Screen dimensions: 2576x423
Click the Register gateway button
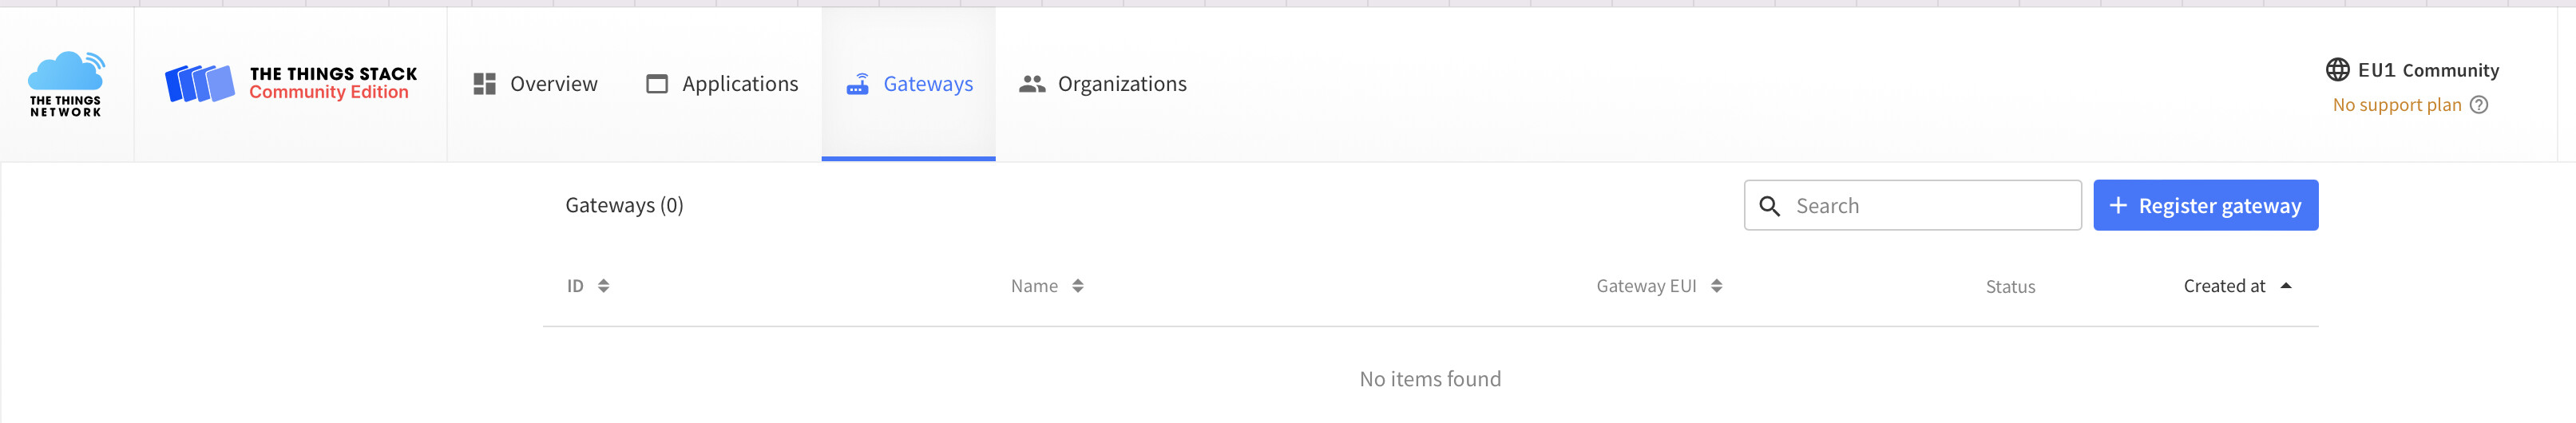point(2206,205)
